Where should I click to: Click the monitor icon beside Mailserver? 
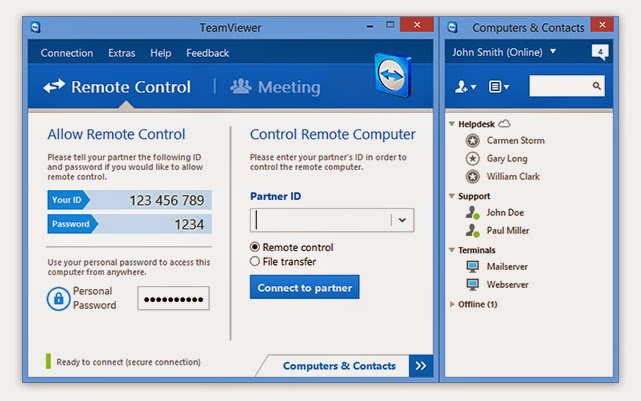pyautogui.click(x=473, y=267)
